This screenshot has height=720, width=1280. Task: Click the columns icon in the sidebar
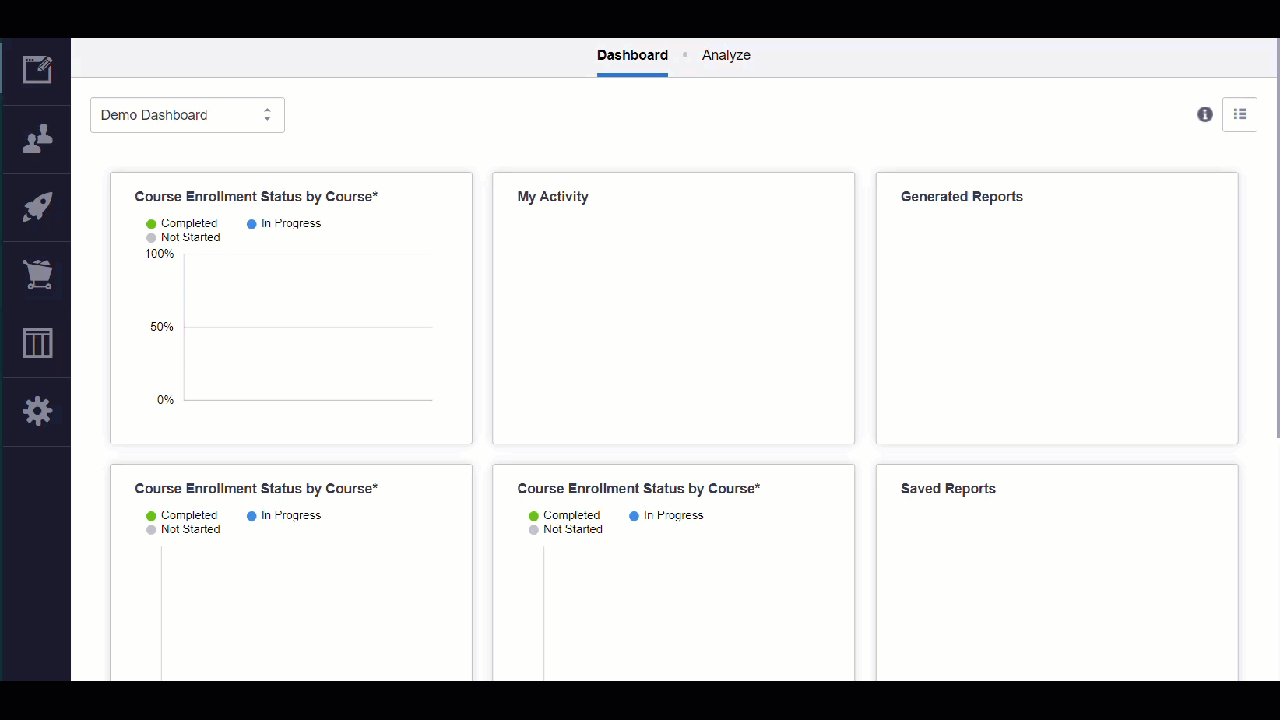(x=37, y=343)
